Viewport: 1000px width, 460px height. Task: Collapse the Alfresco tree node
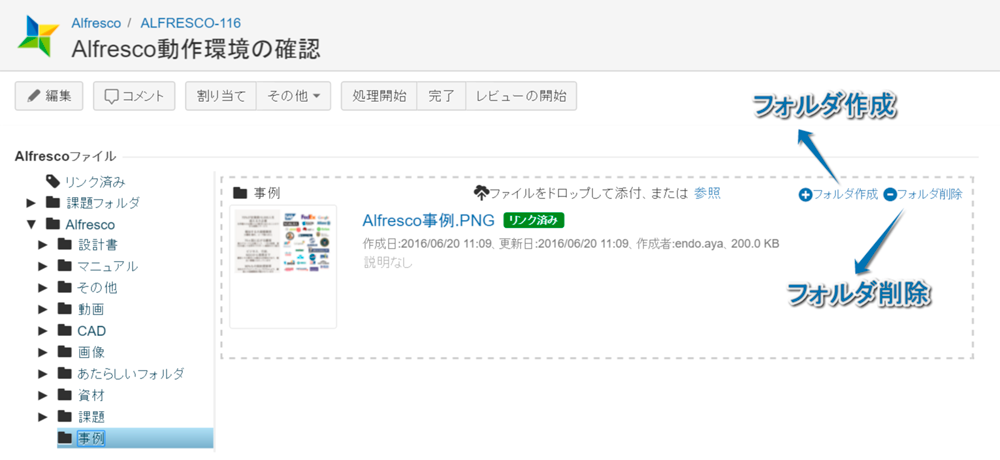[30, 225]
